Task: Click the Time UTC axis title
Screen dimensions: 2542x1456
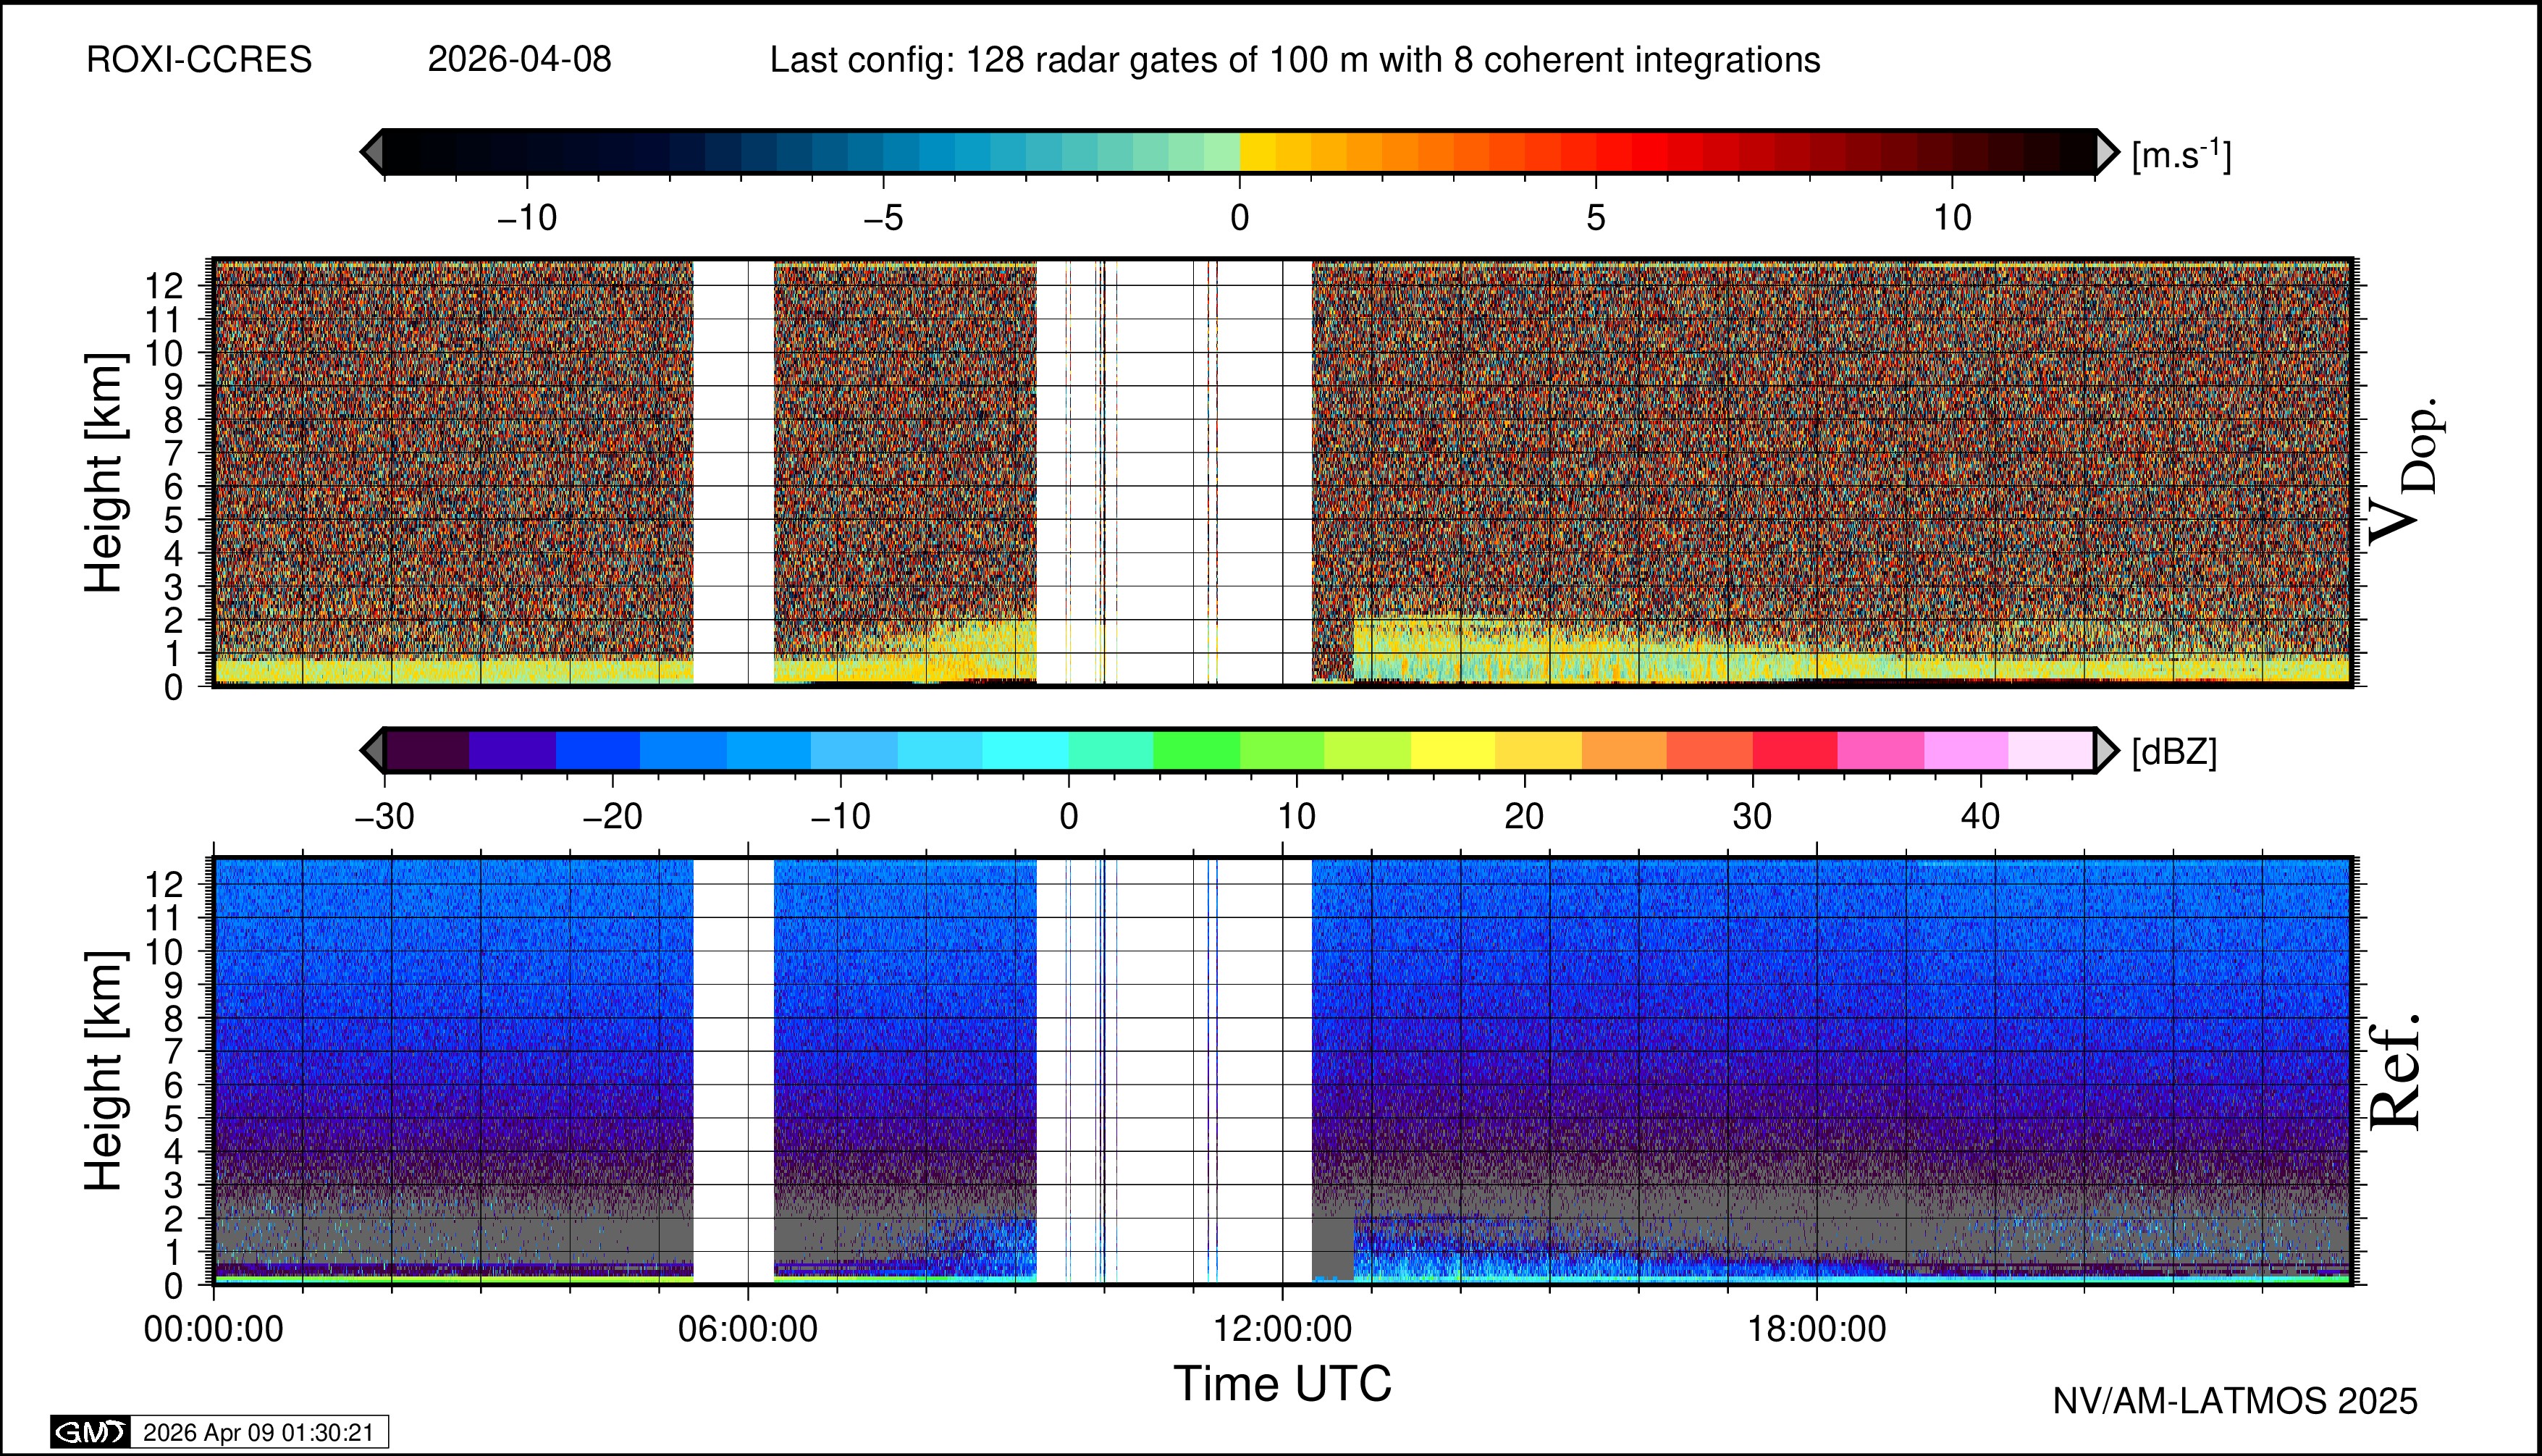Action: [x=1282, y=1384]
